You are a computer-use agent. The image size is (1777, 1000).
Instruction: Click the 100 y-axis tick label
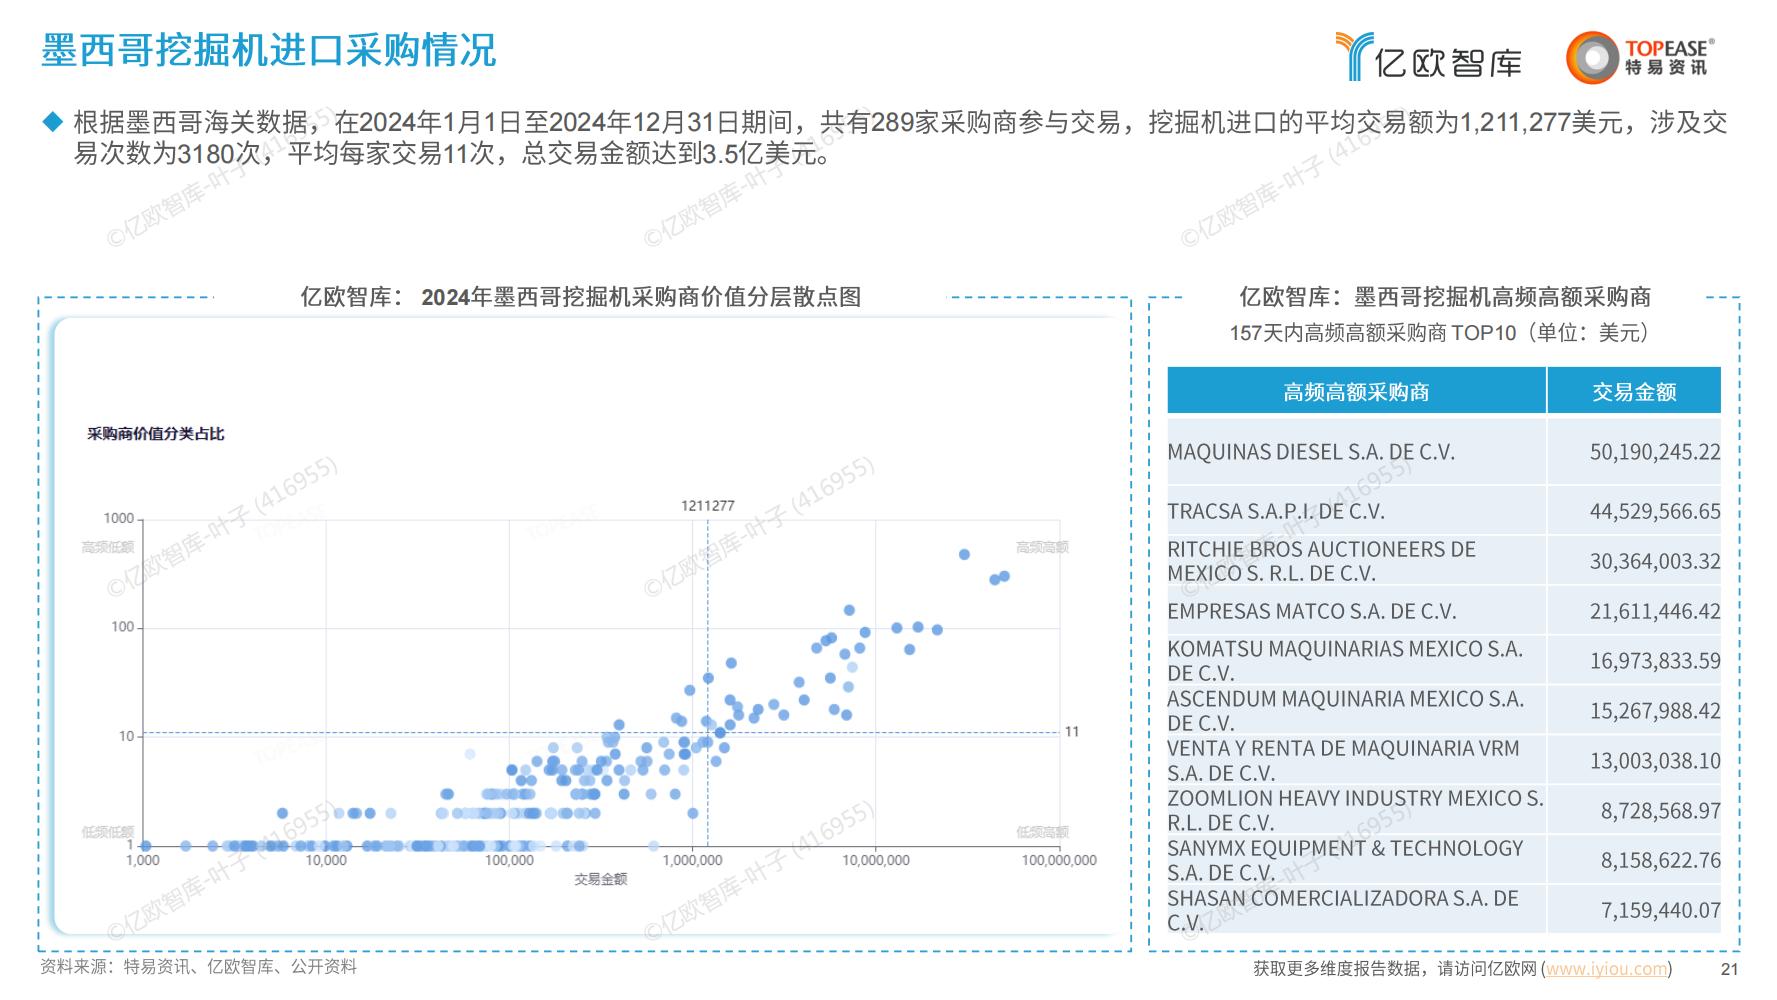coord(122,627)
